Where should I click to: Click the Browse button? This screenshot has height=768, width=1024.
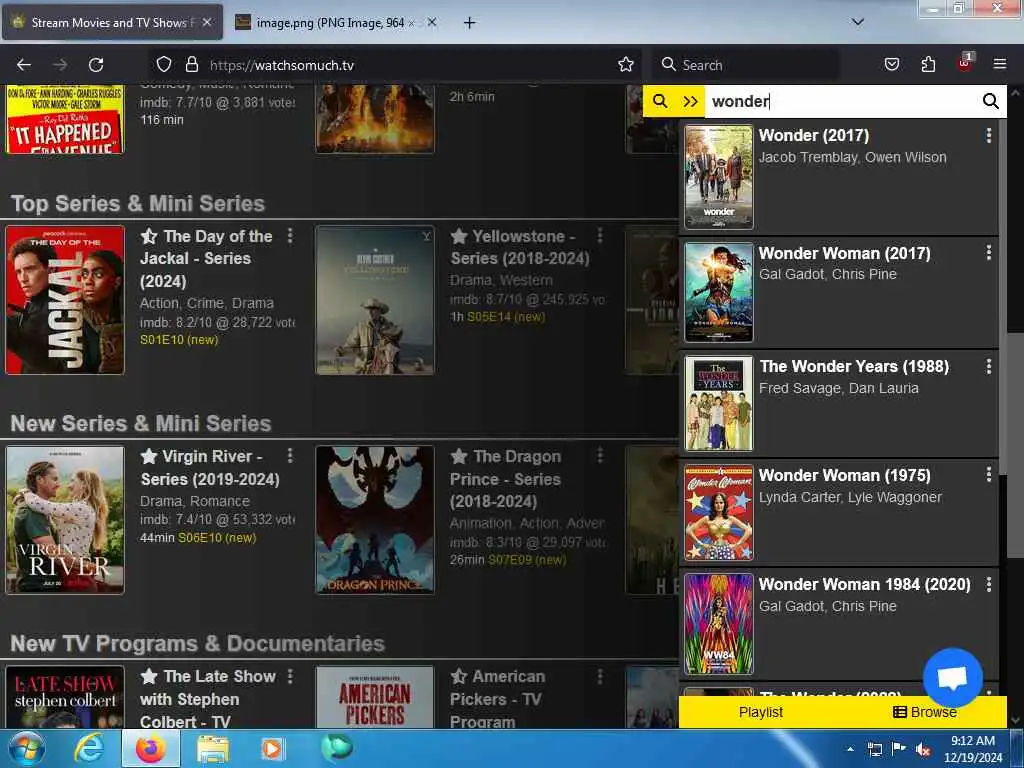pos(925,712)
